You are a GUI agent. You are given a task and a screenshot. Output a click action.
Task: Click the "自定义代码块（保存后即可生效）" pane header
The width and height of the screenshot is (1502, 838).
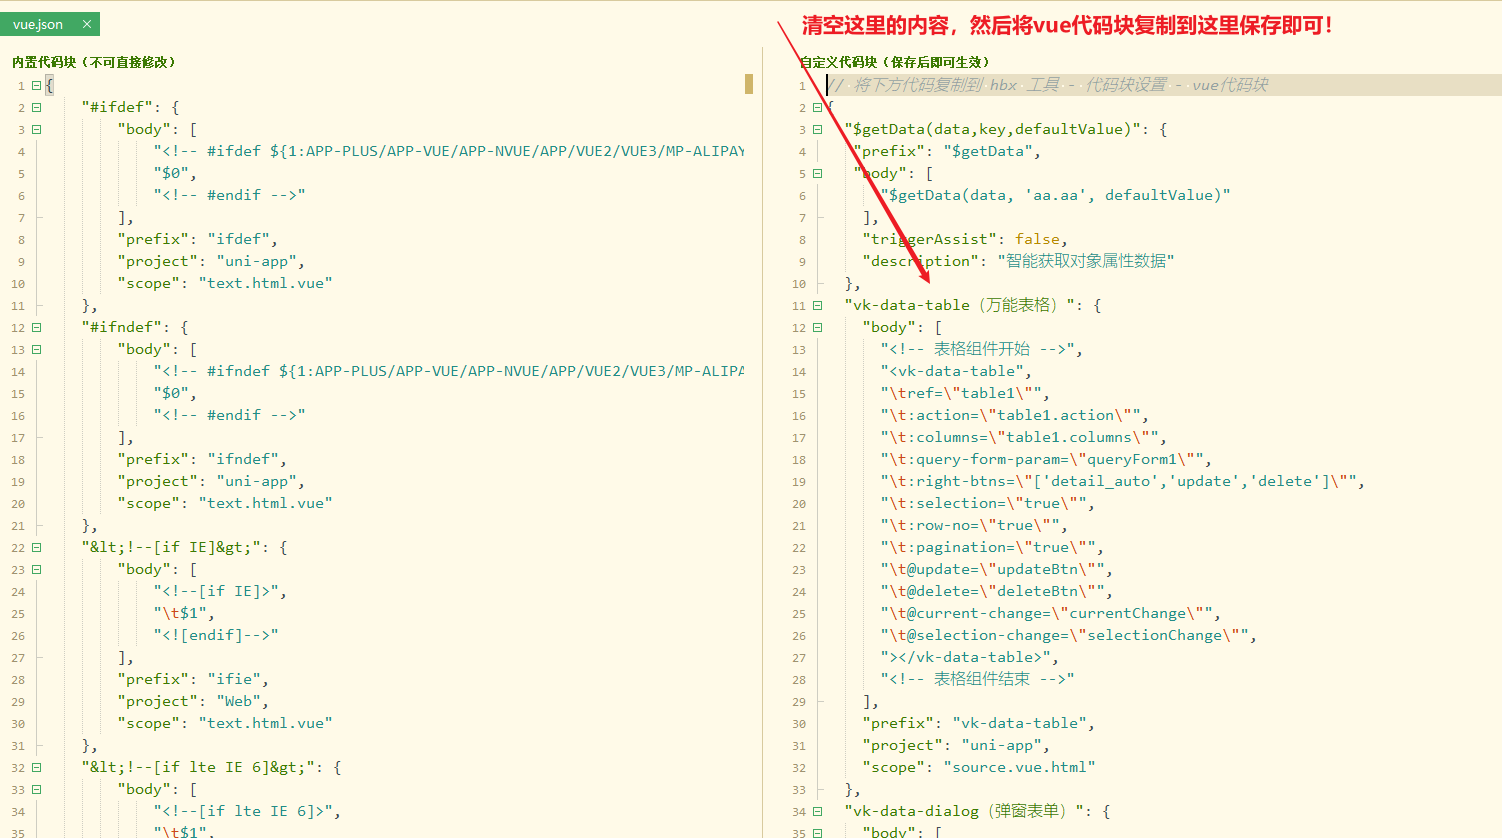(895, 62)
